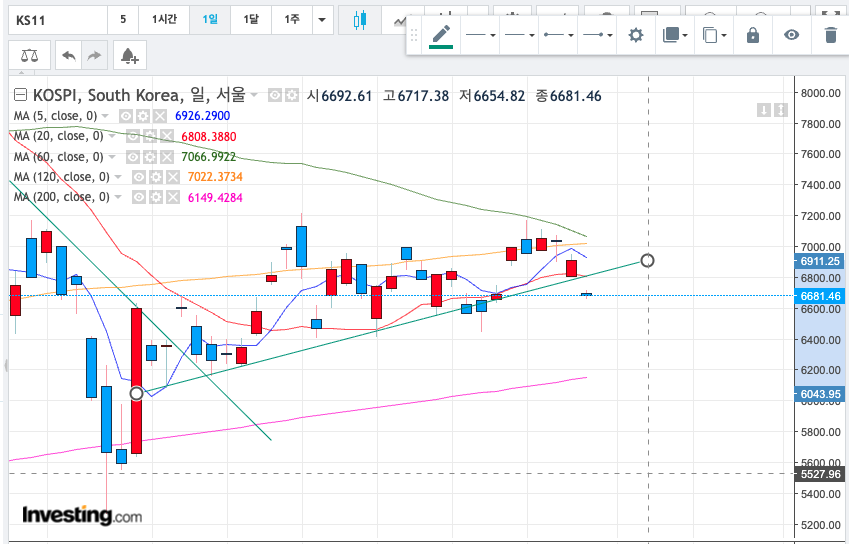Remove the MA (200, close, 0) indicator
Screen dimensions: 849x544
coord(173,198)
